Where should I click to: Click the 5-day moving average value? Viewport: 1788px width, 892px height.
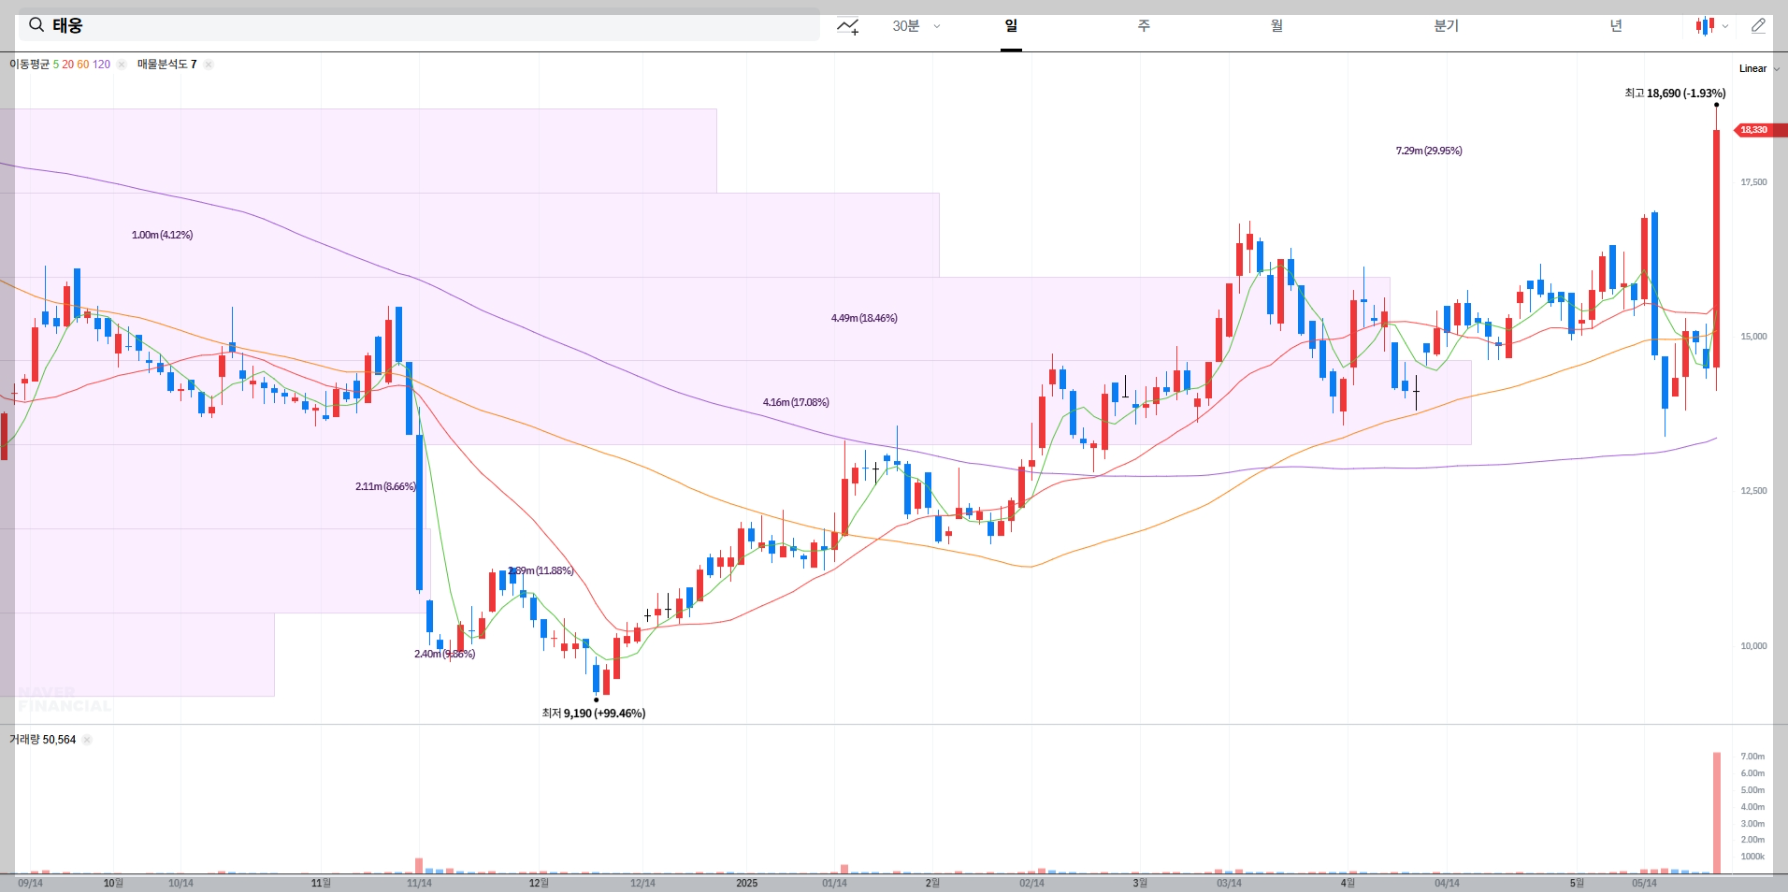tap(56, 64)
